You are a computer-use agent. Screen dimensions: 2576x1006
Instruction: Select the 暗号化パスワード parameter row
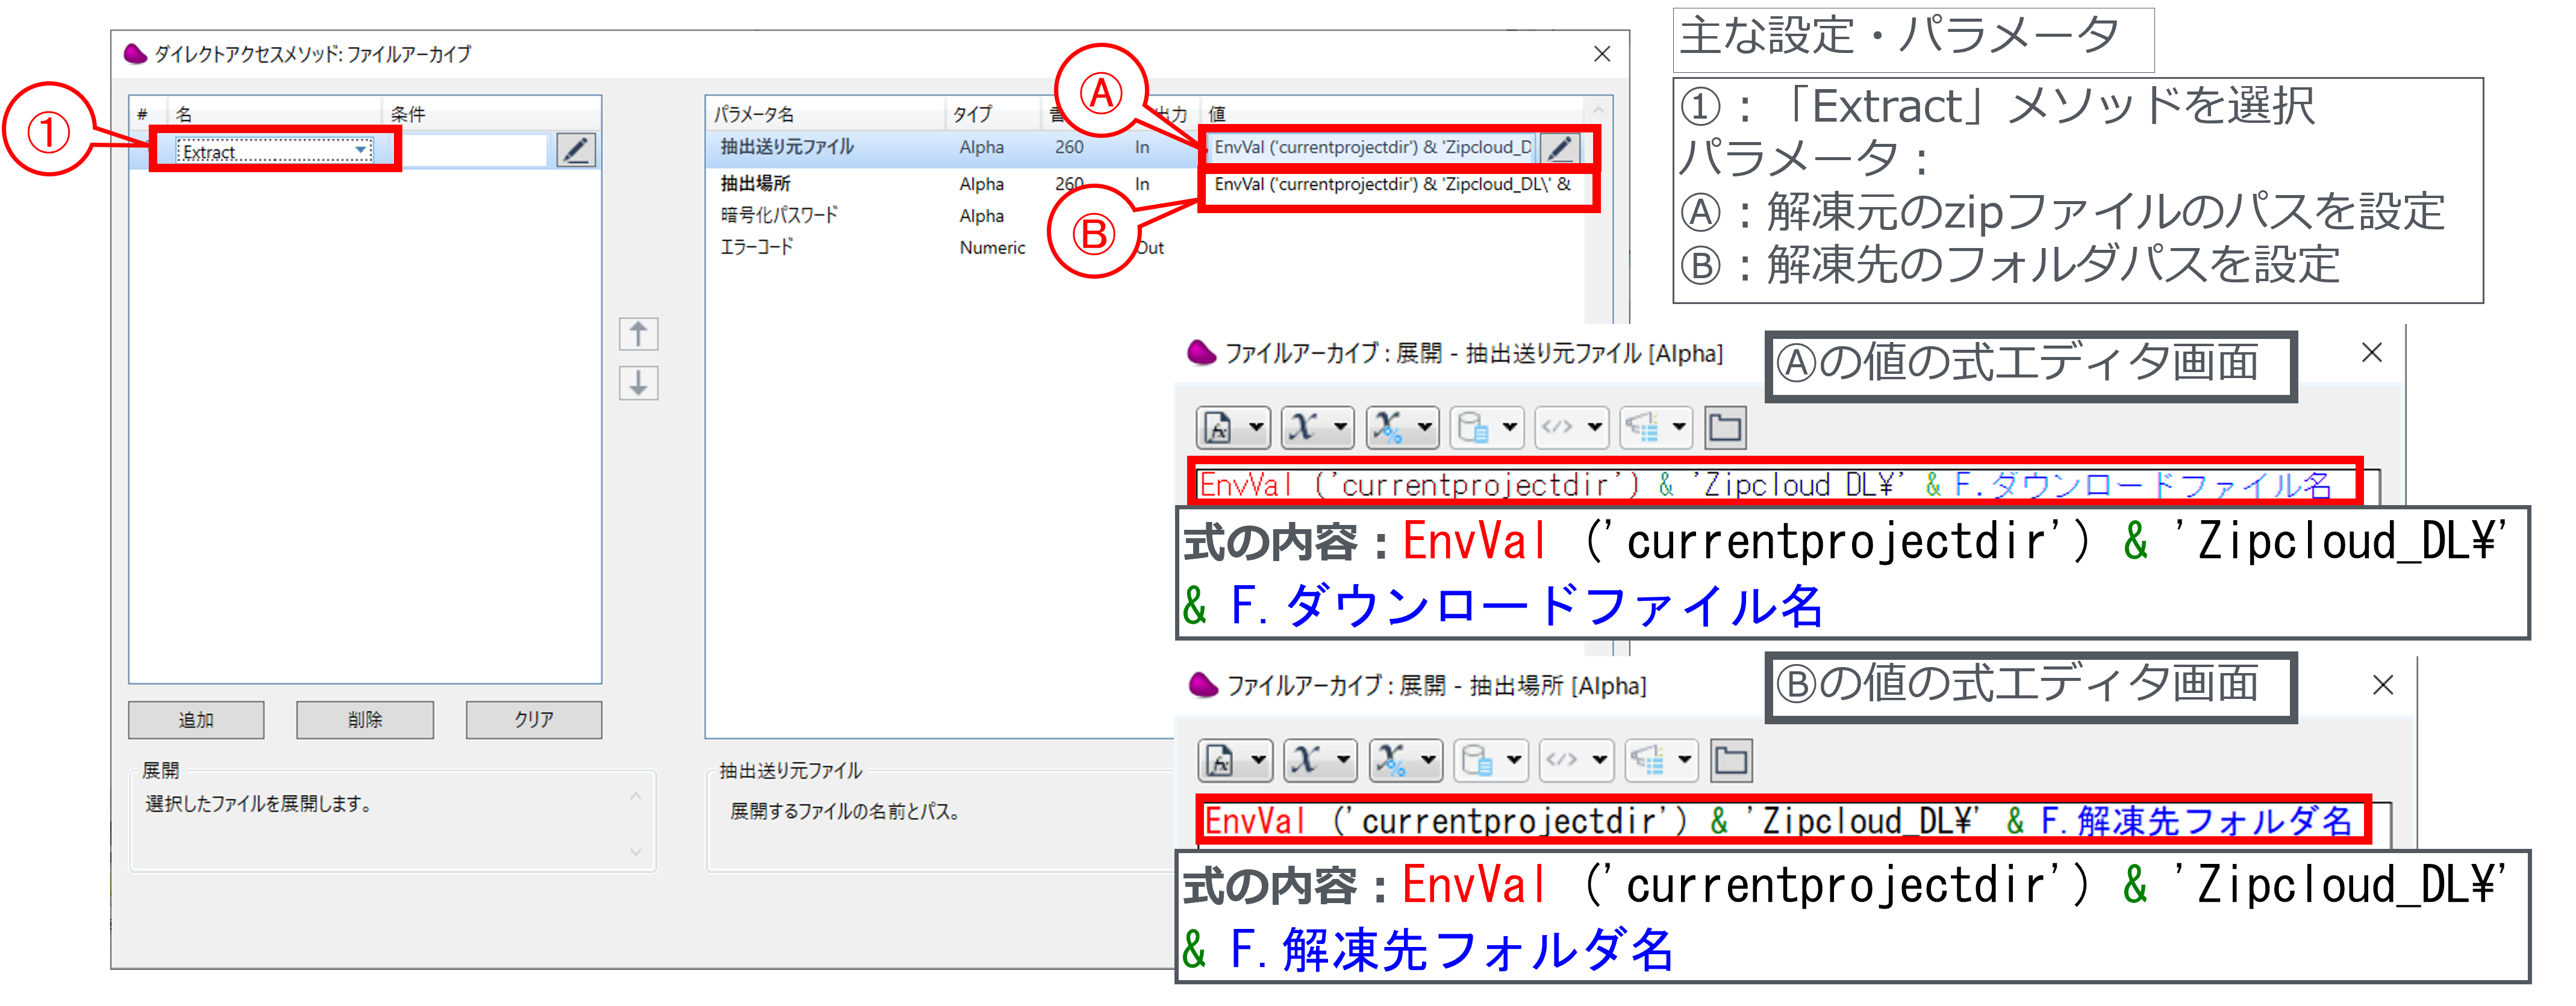(x=1144, y=216)
